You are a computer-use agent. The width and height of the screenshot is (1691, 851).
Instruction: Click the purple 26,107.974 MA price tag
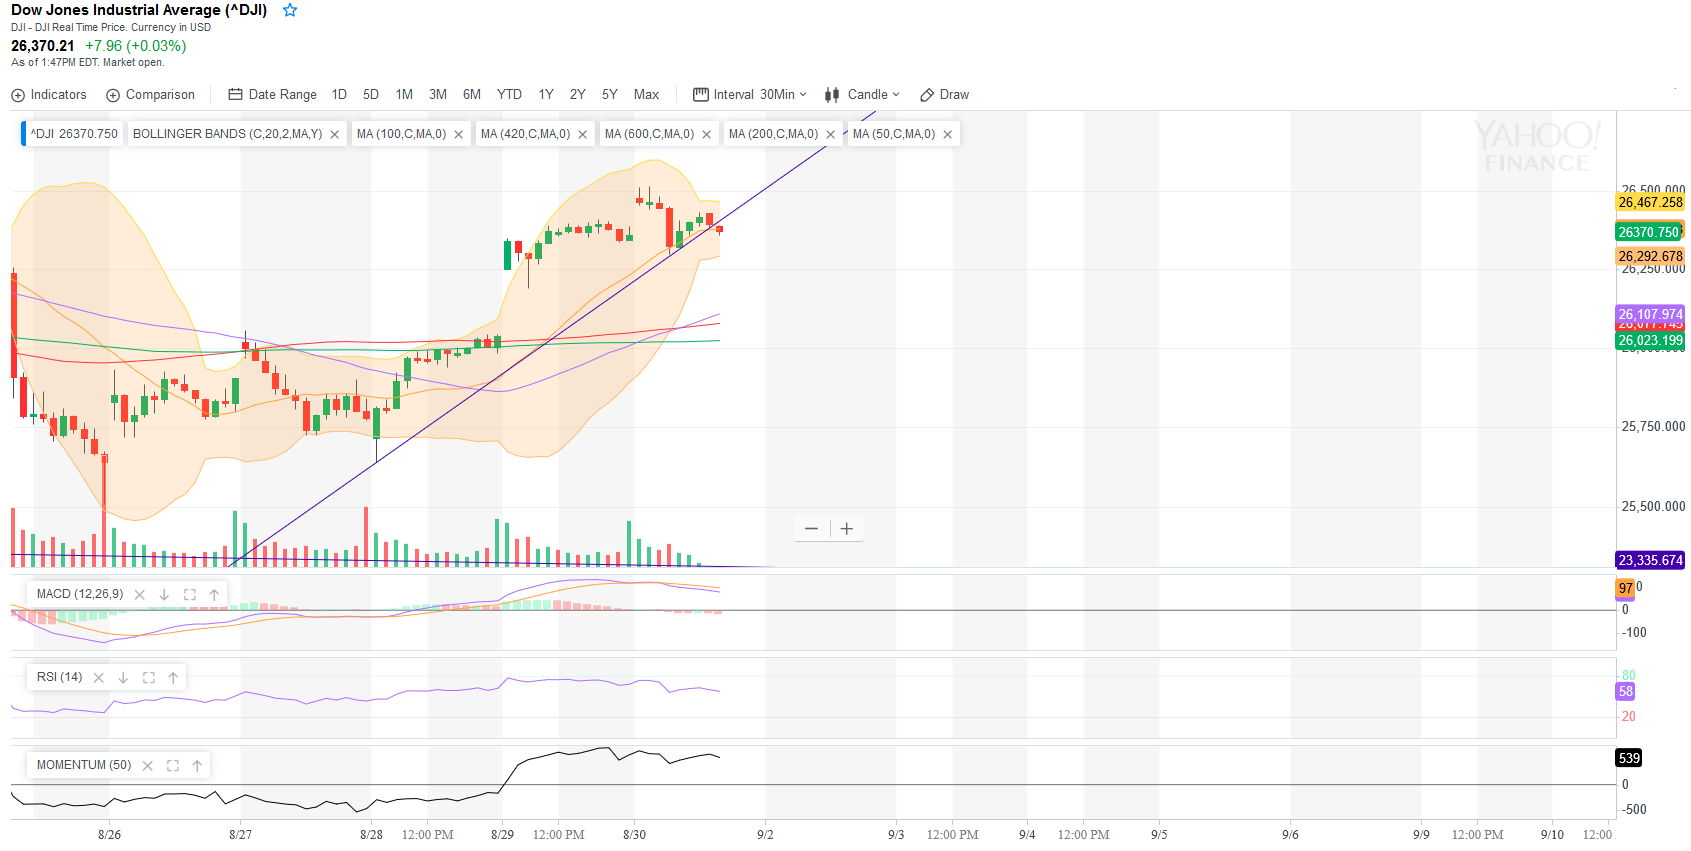pos(1650,314)
